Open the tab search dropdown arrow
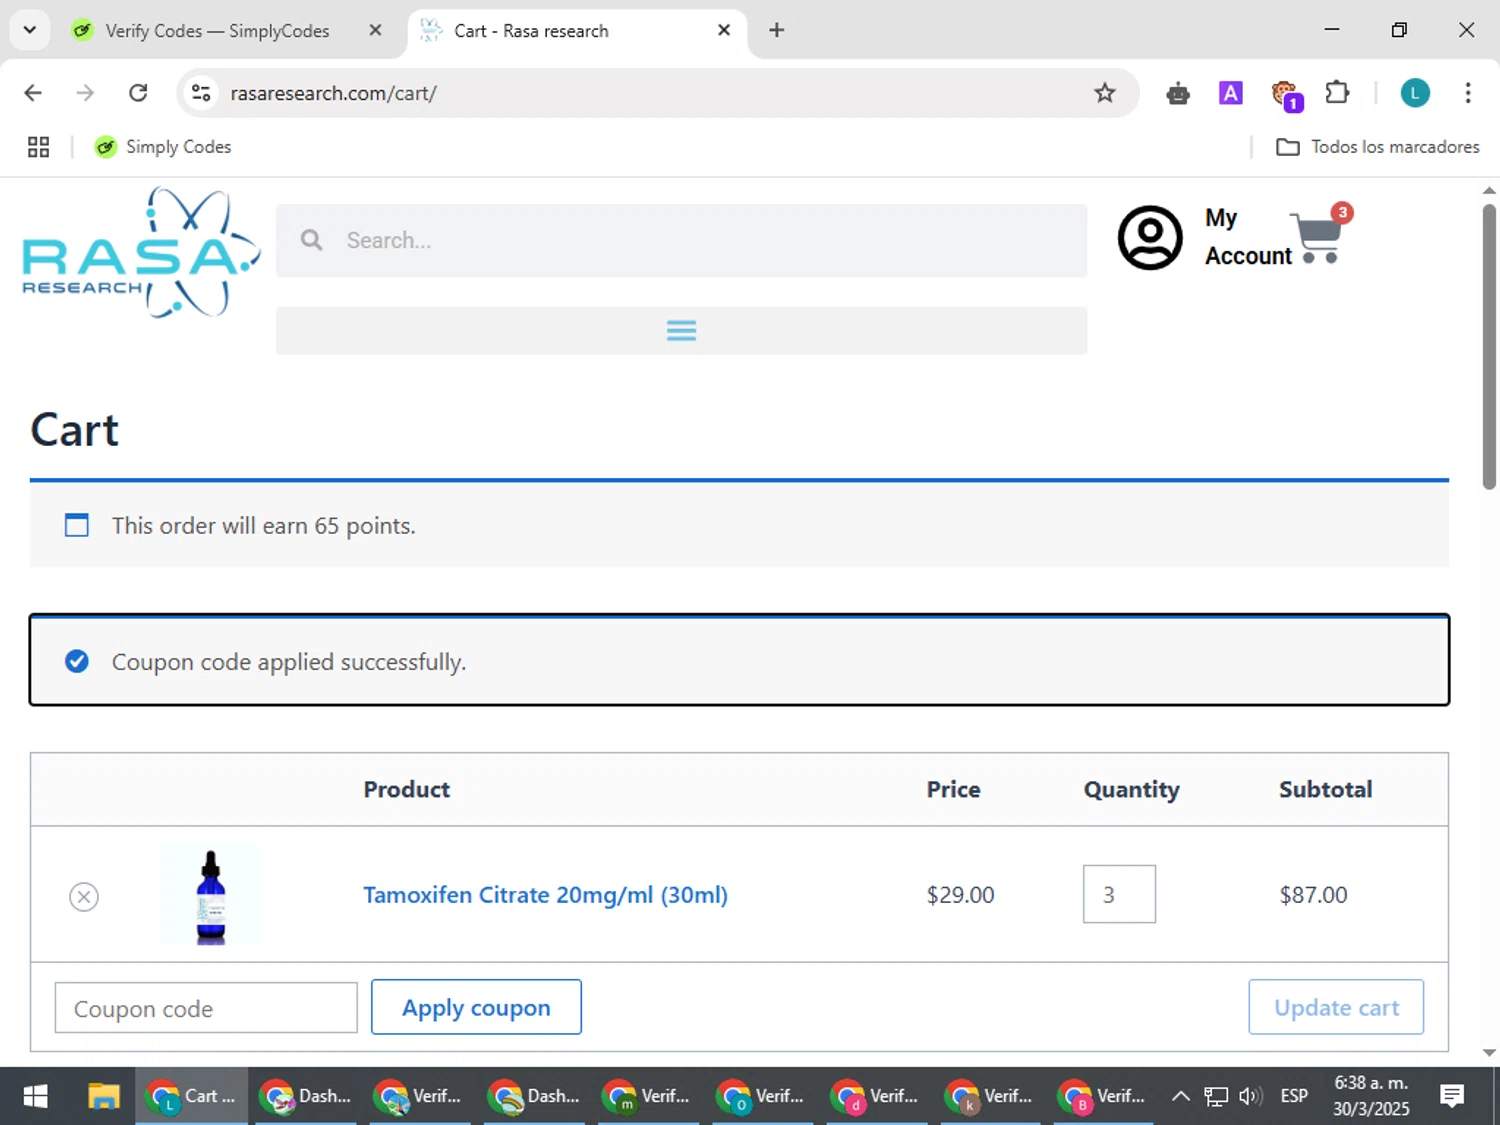The image size is (1500, 1125). point(30,30)
